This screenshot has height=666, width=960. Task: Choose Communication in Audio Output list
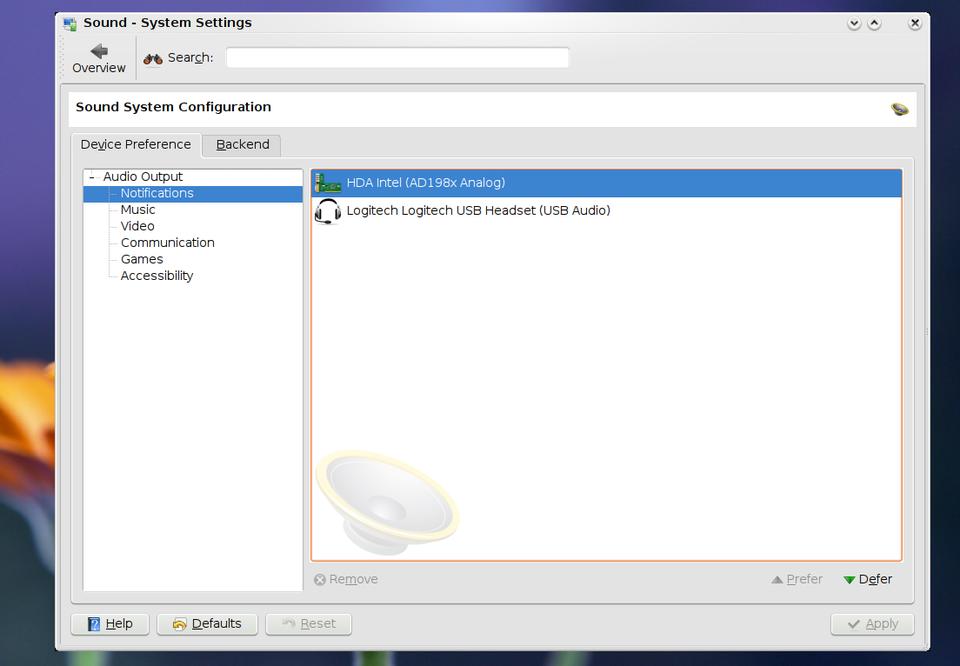[x=167, y=243]
